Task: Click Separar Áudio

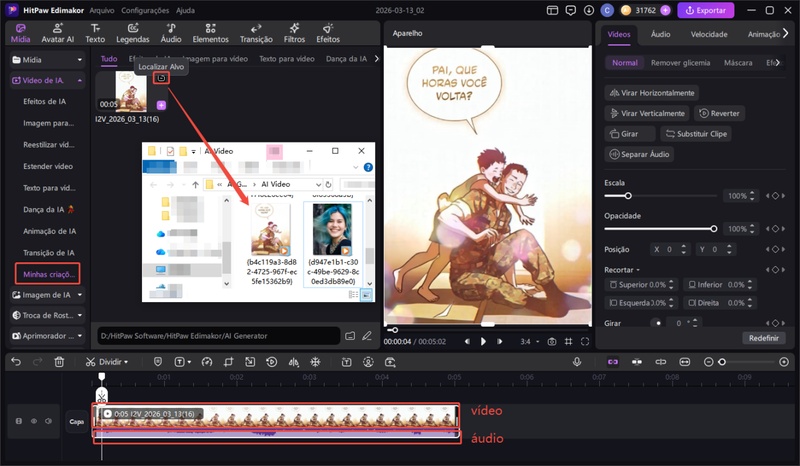Action: 639,154
